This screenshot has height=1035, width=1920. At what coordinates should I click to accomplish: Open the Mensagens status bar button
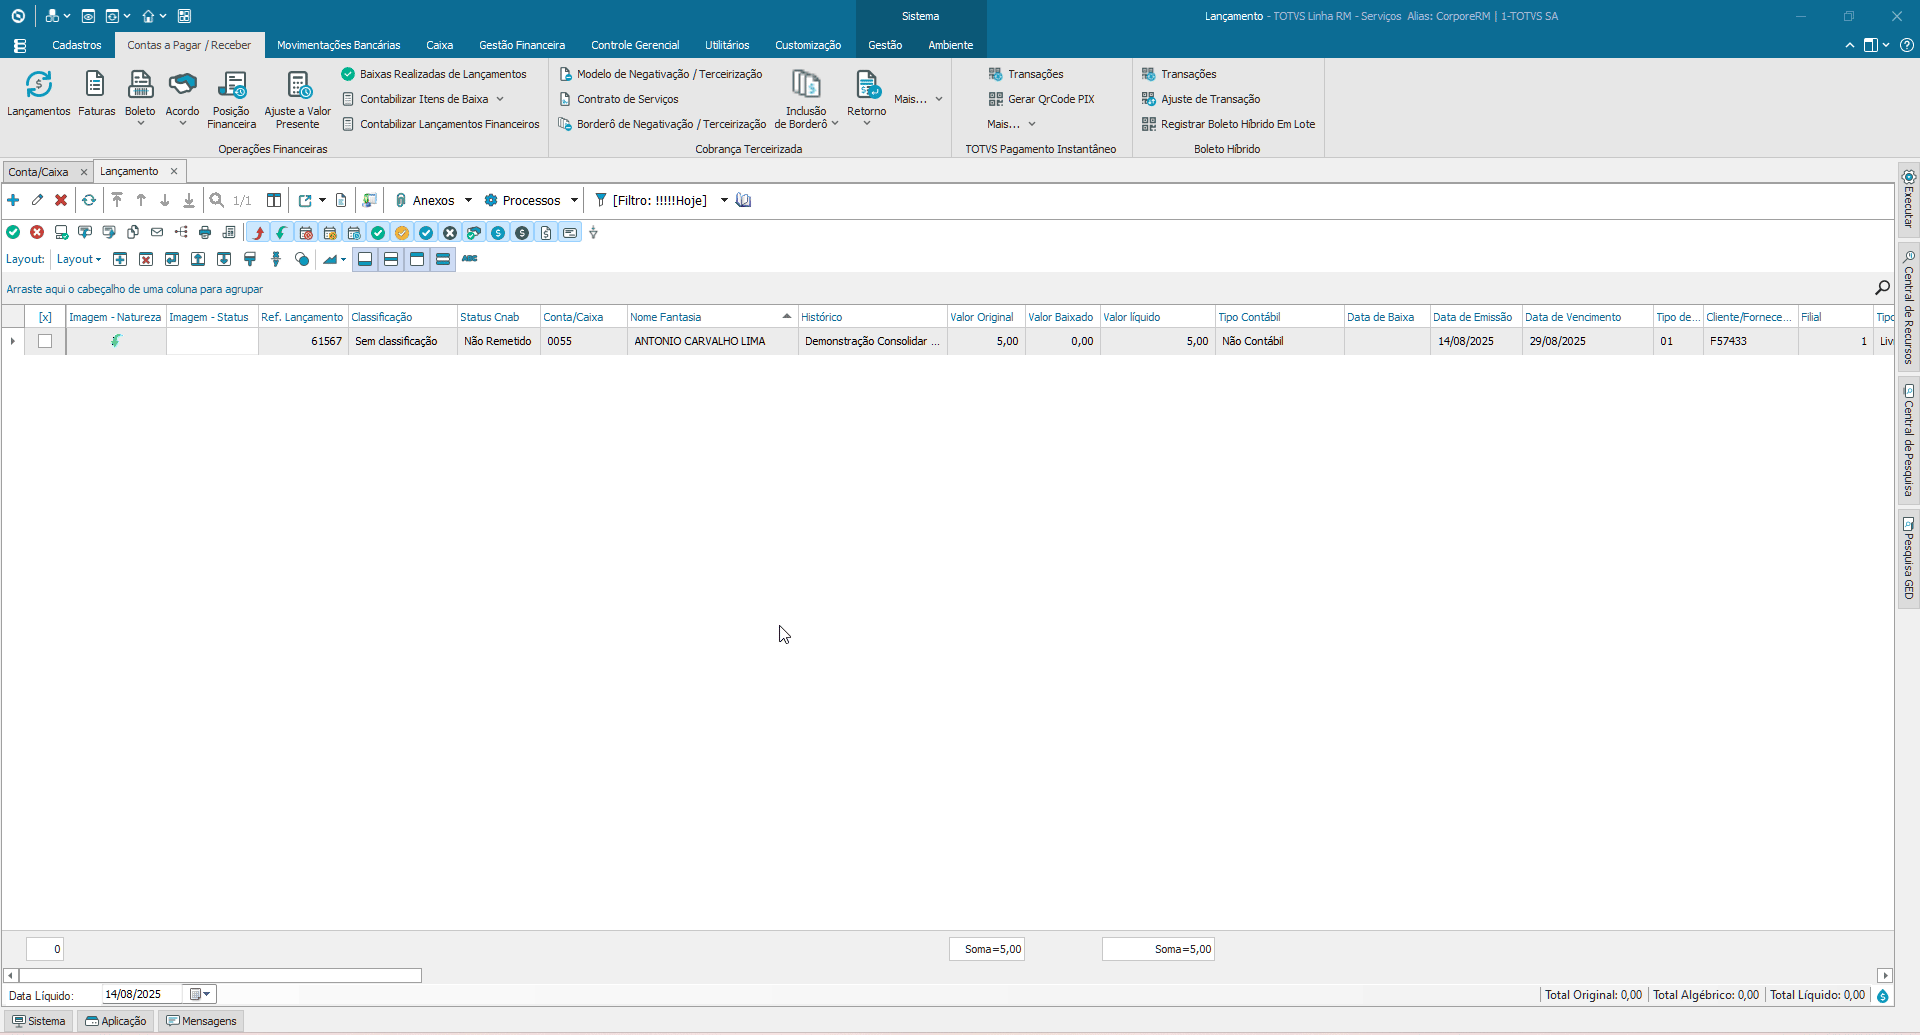(202, 1021)
